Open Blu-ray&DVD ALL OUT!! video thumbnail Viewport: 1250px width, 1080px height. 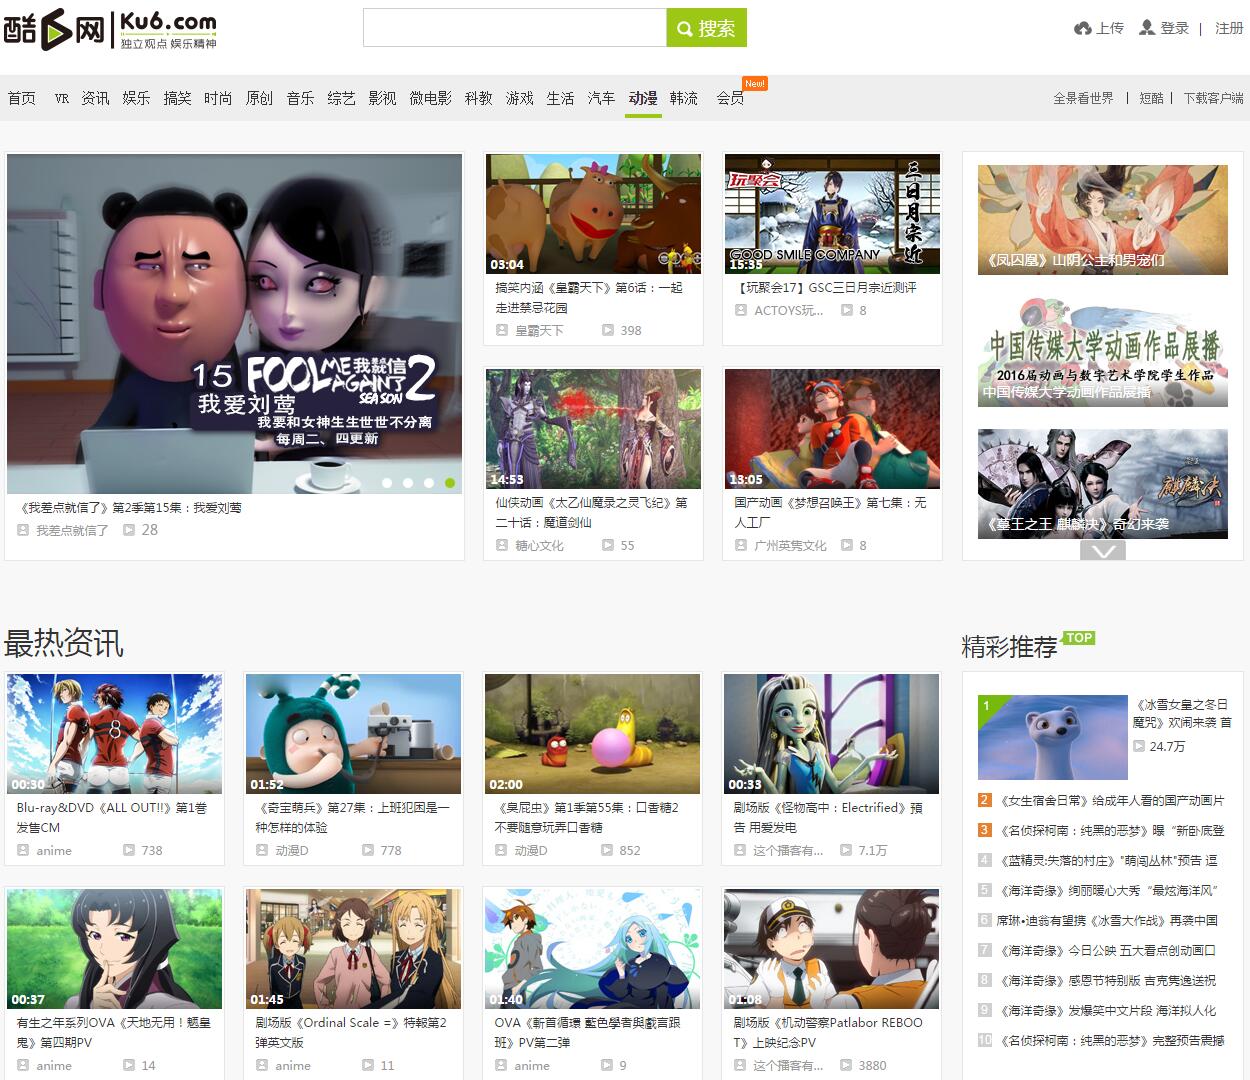click(114, 733)
